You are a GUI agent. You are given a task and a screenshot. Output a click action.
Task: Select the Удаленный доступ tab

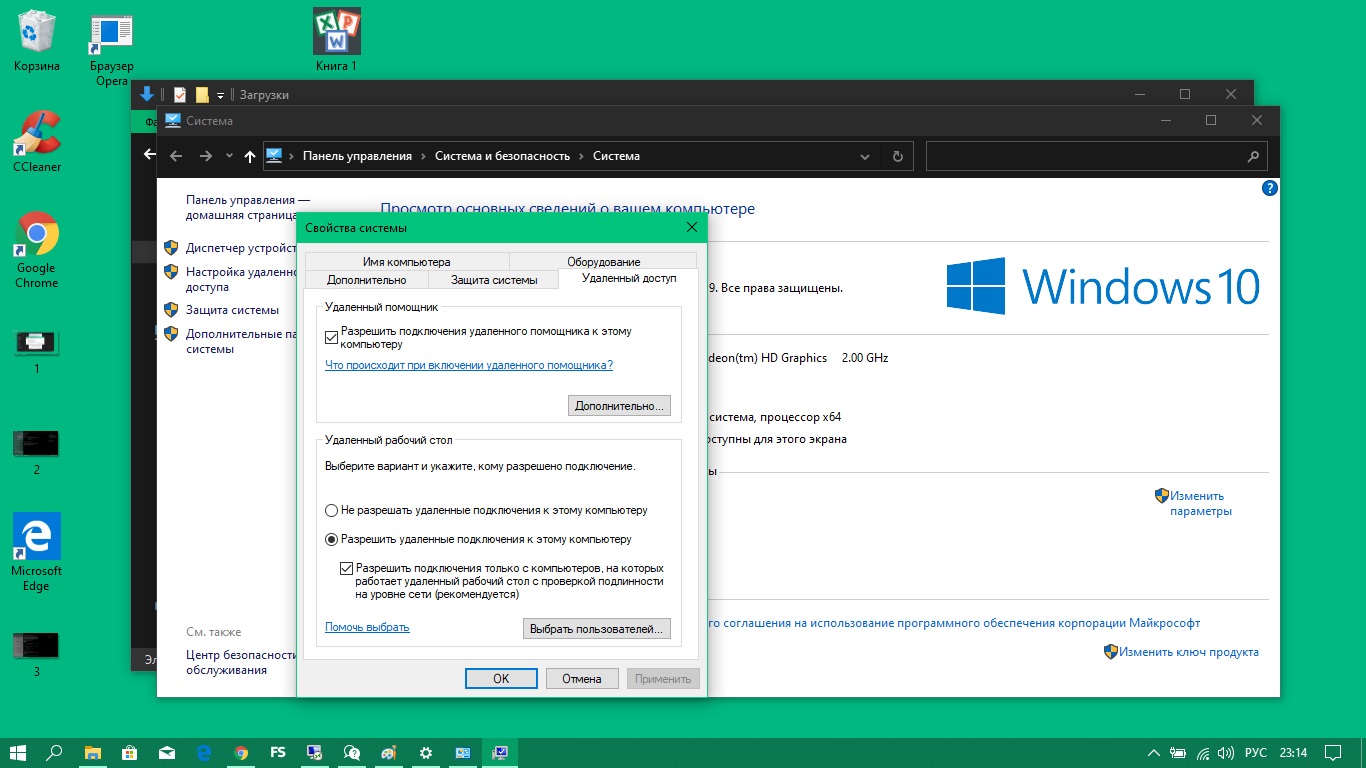pyautogui.click(x=629, y=278)
